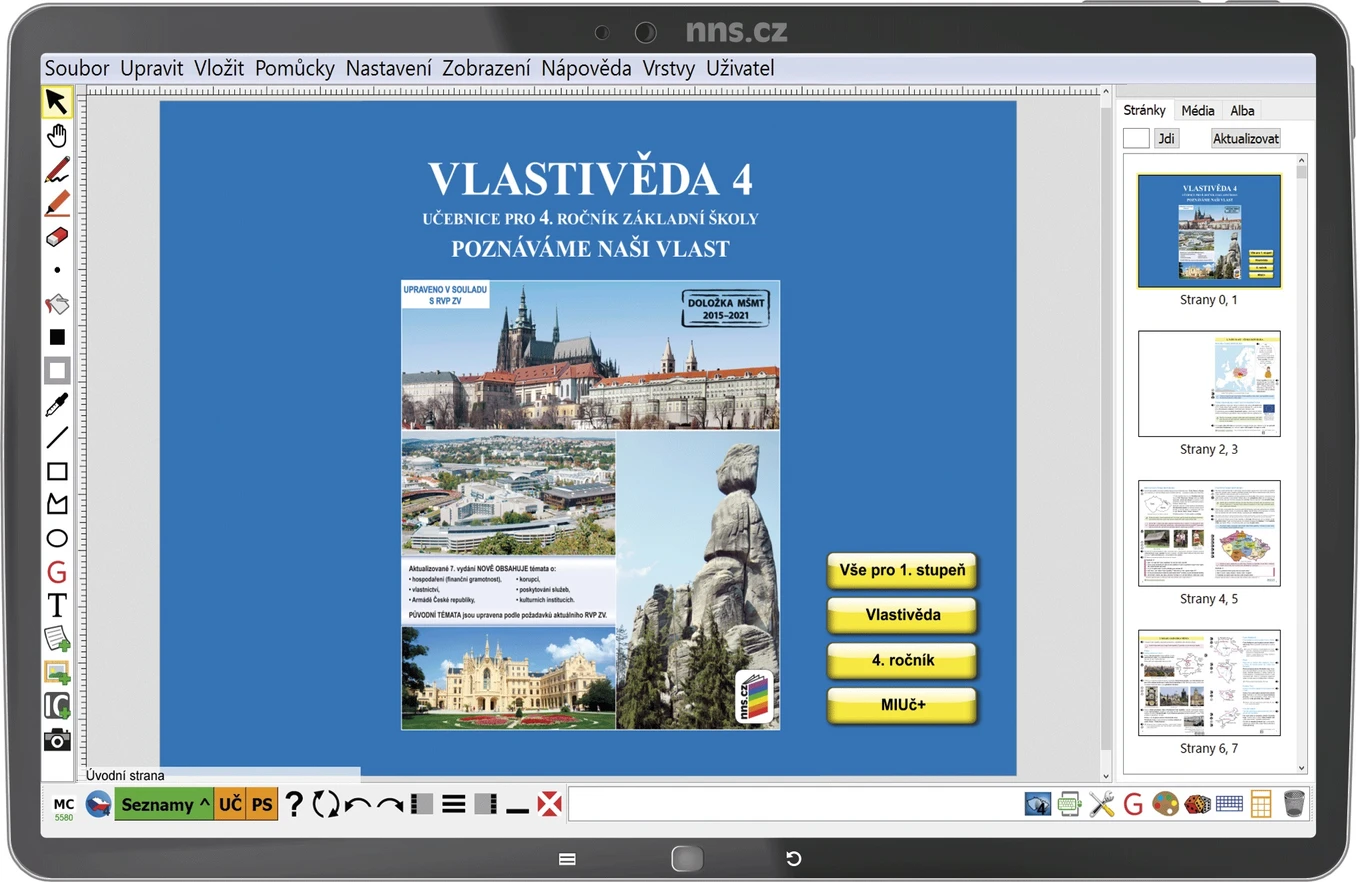This screenshot has height=882, width=1360.
Task: Expand the Seznamy ^ list
Action: coord(165,804)
